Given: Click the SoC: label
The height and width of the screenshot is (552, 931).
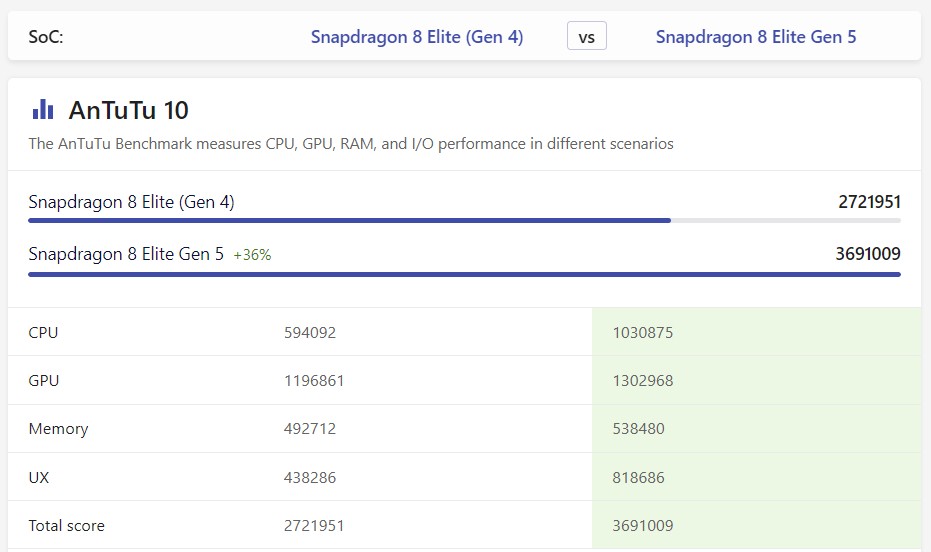Looking at the screenshot, I should (x=46, y=37).
